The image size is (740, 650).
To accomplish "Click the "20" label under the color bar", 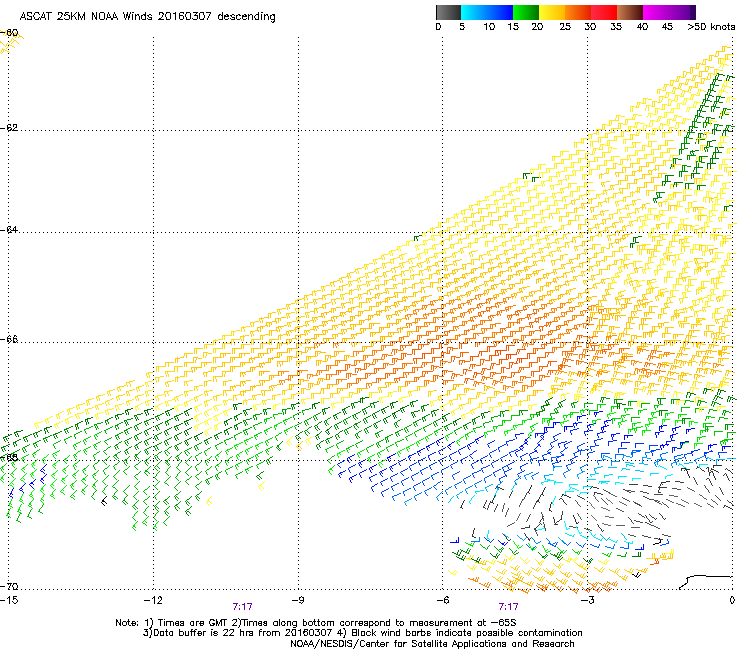I will (x=537, y=26).
